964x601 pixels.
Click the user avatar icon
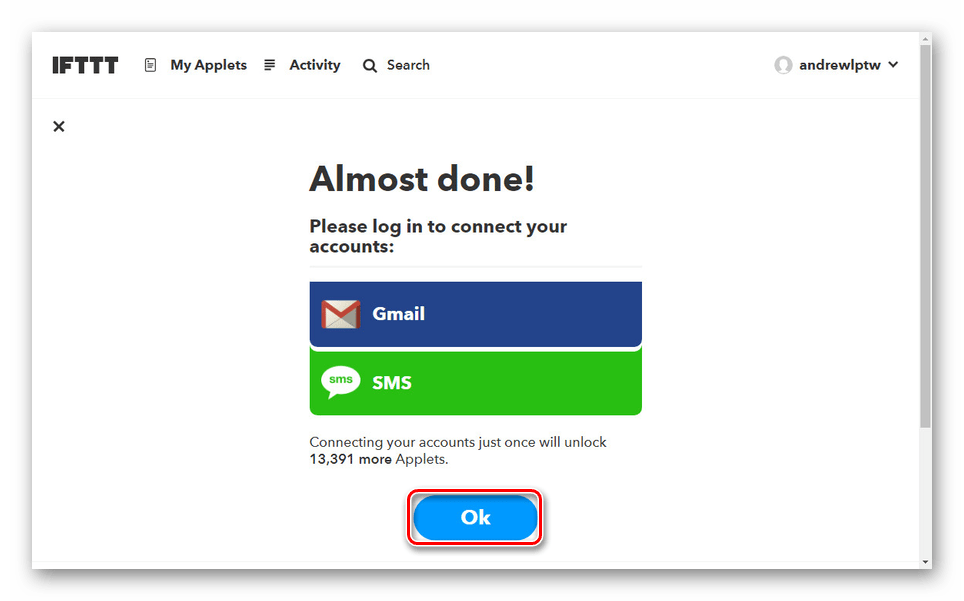tap(783, 65)
